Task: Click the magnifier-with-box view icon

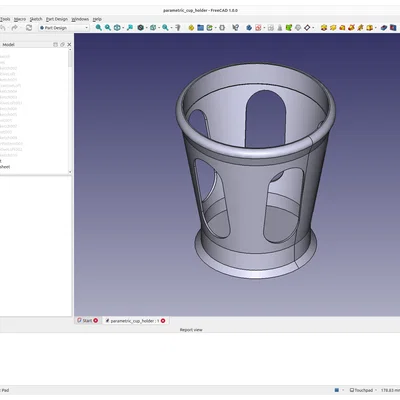Action: (x=130, y=28)
